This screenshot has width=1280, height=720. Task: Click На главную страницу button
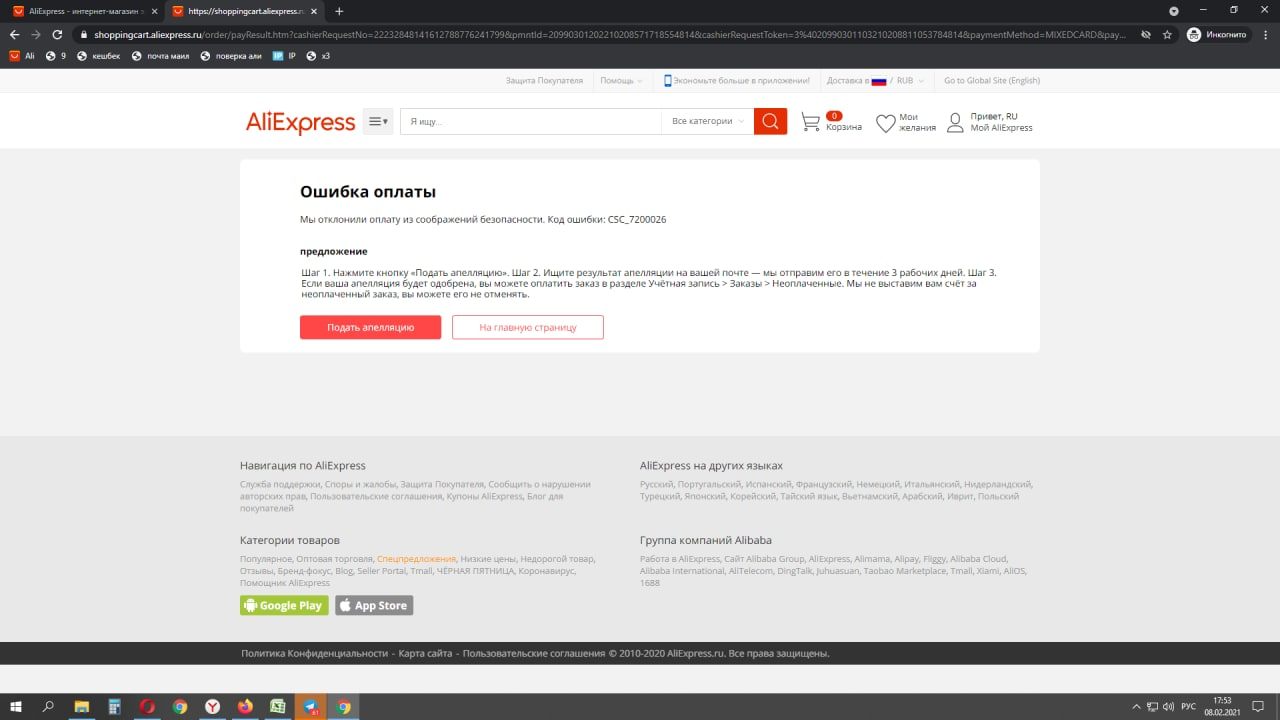click(x=528, y=327)
